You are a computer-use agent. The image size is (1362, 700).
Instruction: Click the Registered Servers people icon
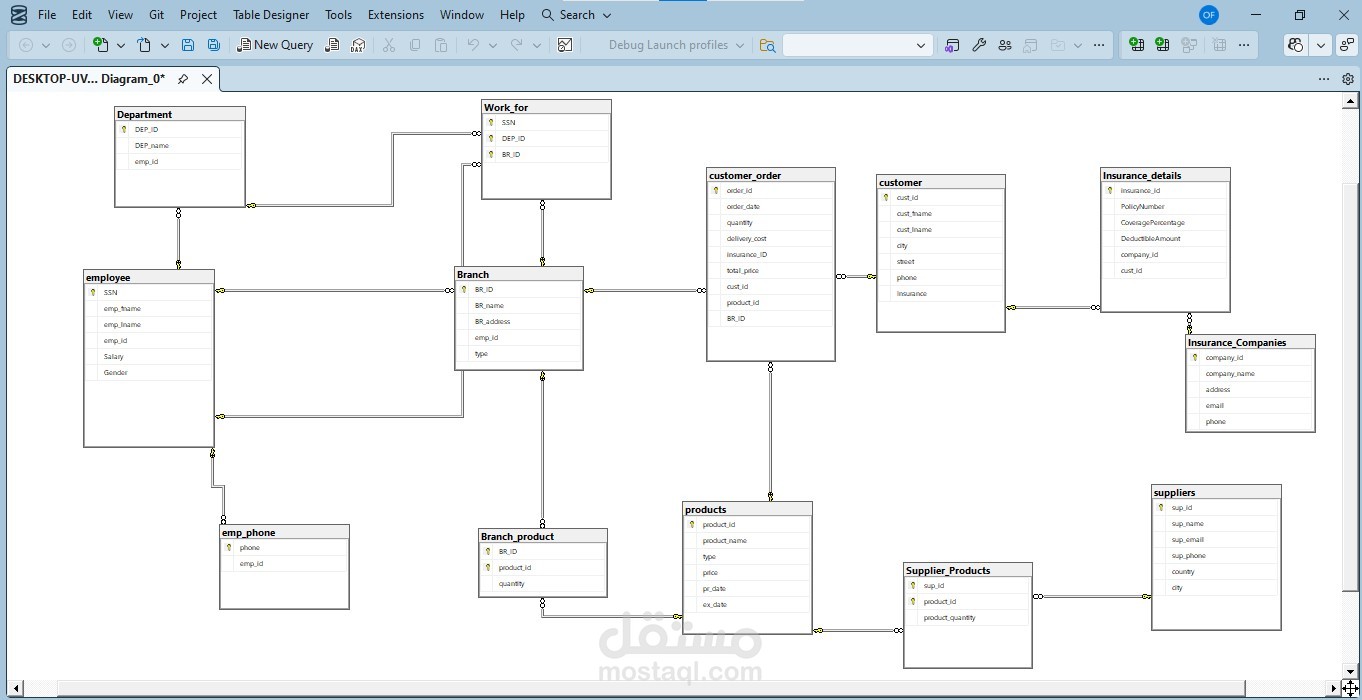pos(1005,45)
